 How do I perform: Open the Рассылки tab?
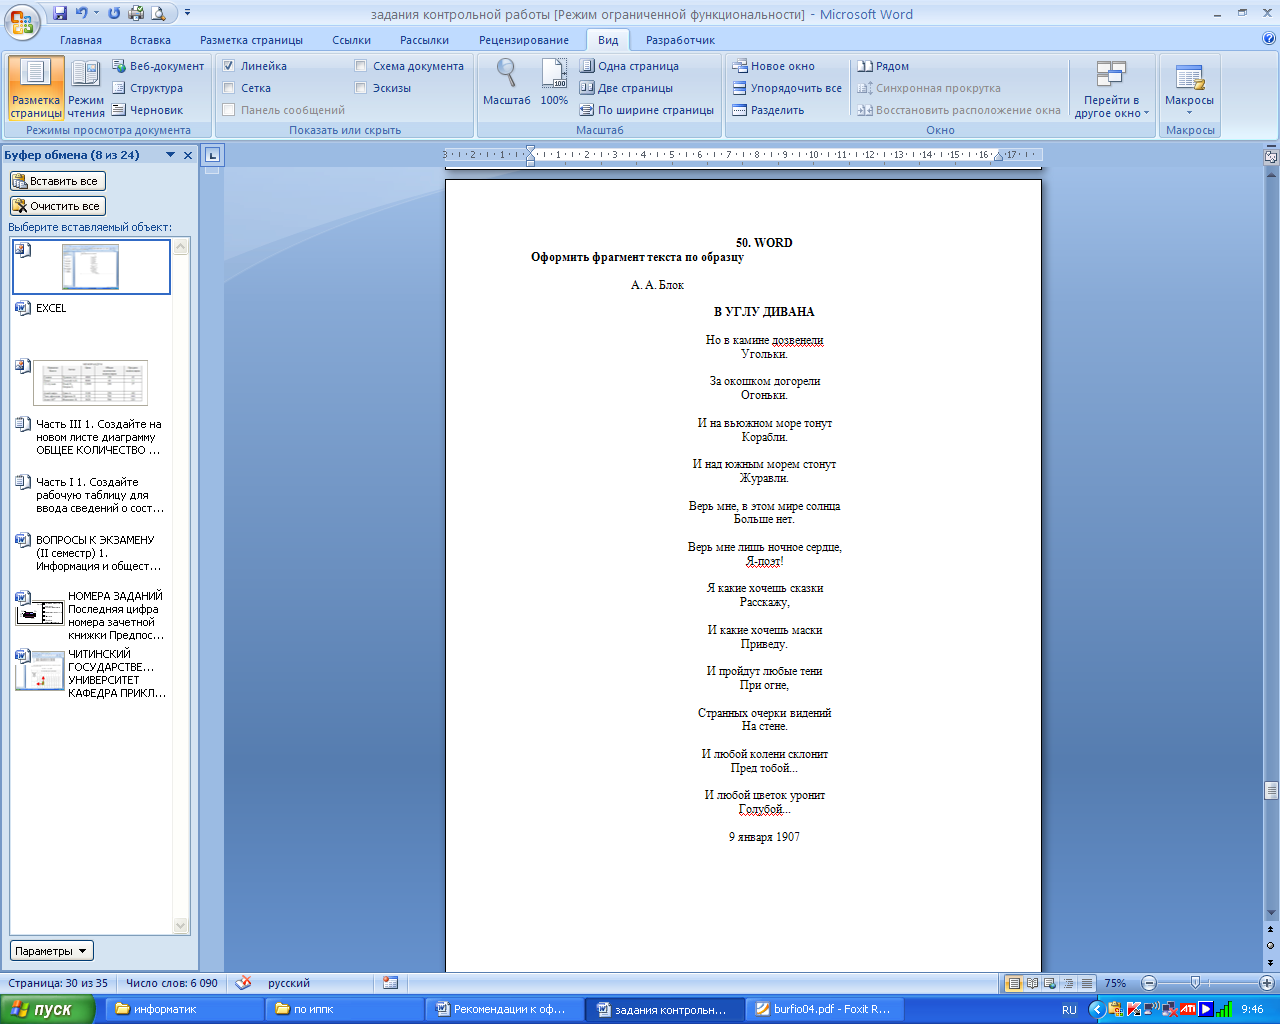pos(424,40)
